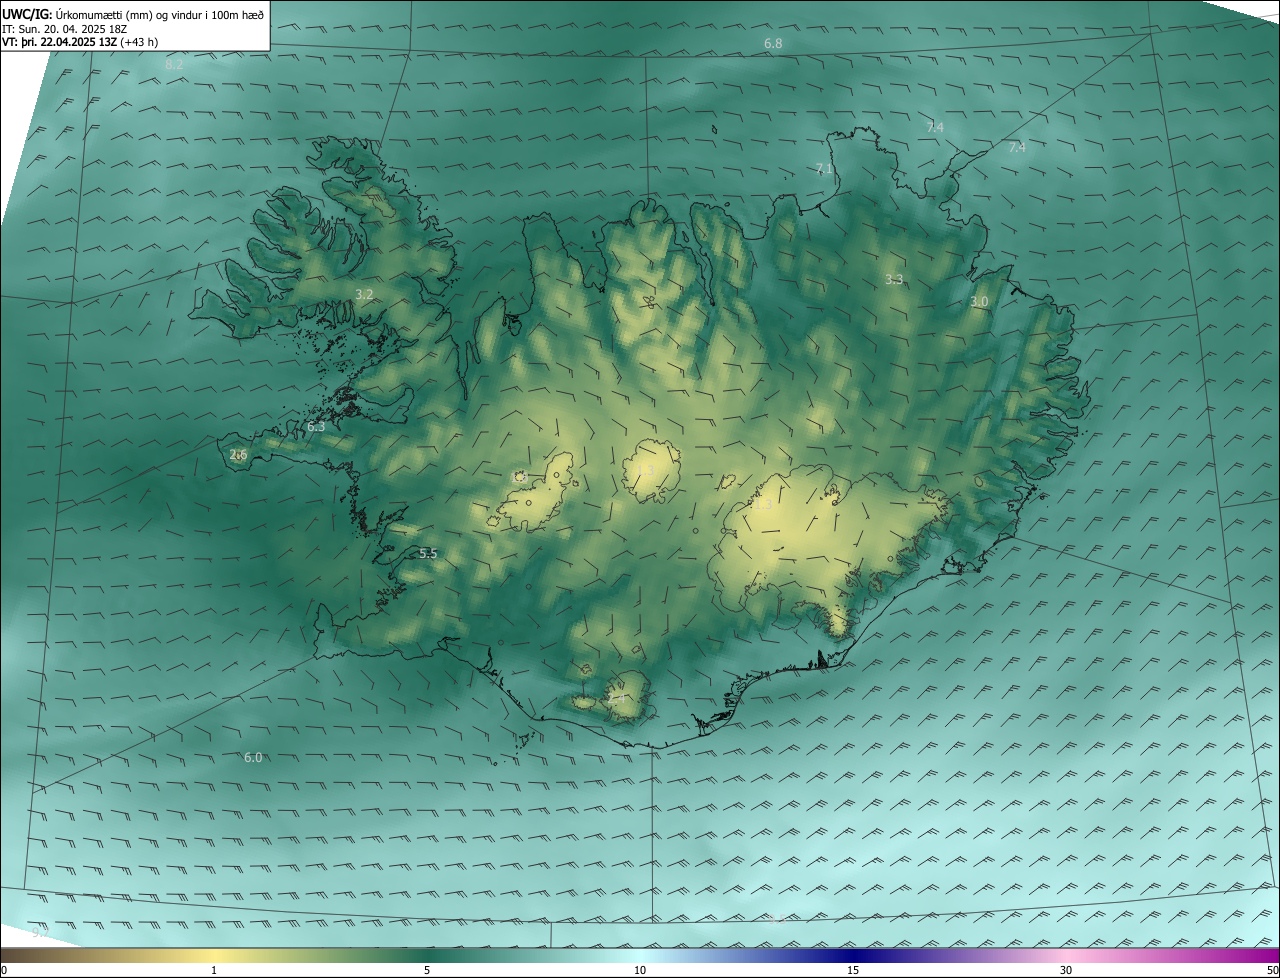Click the 5.5 value label on the map

coord(428,554)
